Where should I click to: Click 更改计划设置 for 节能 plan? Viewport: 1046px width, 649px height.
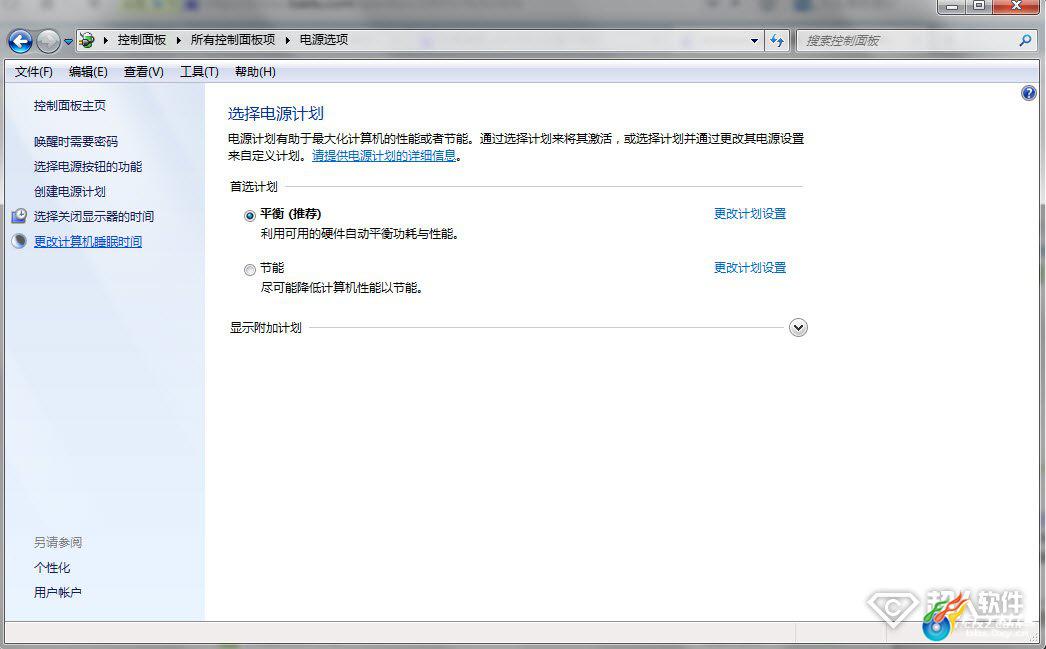[x=750, y=267]
